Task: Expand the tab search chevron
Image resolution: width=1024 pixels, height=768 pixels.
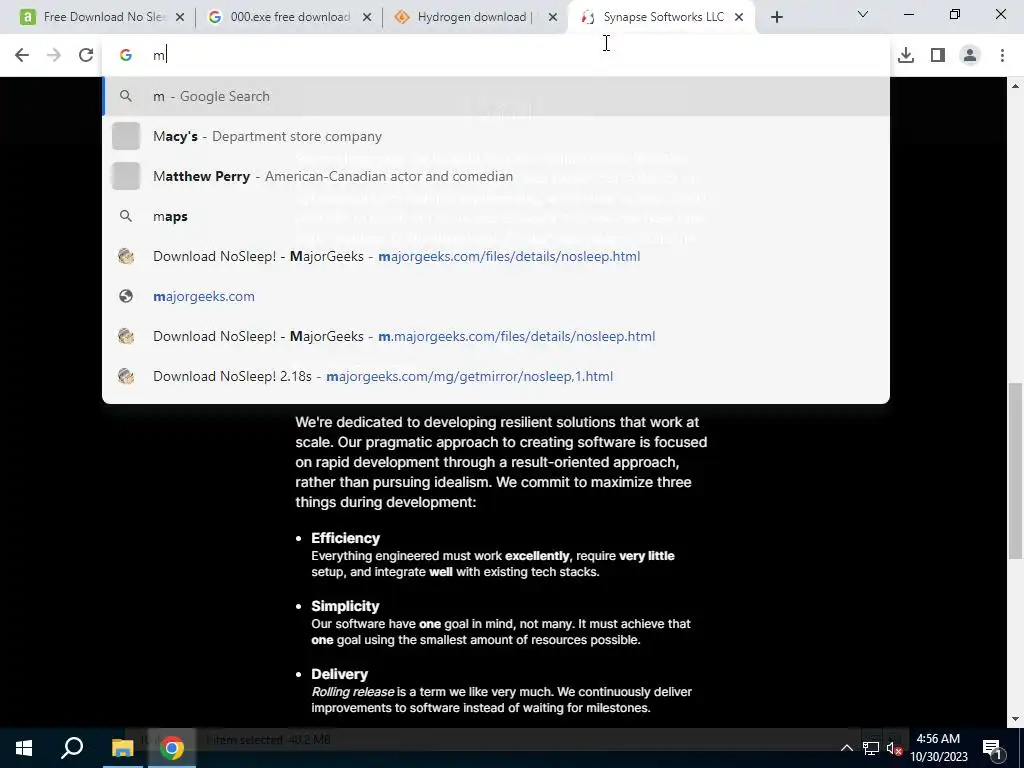Action: coord(863,14)
